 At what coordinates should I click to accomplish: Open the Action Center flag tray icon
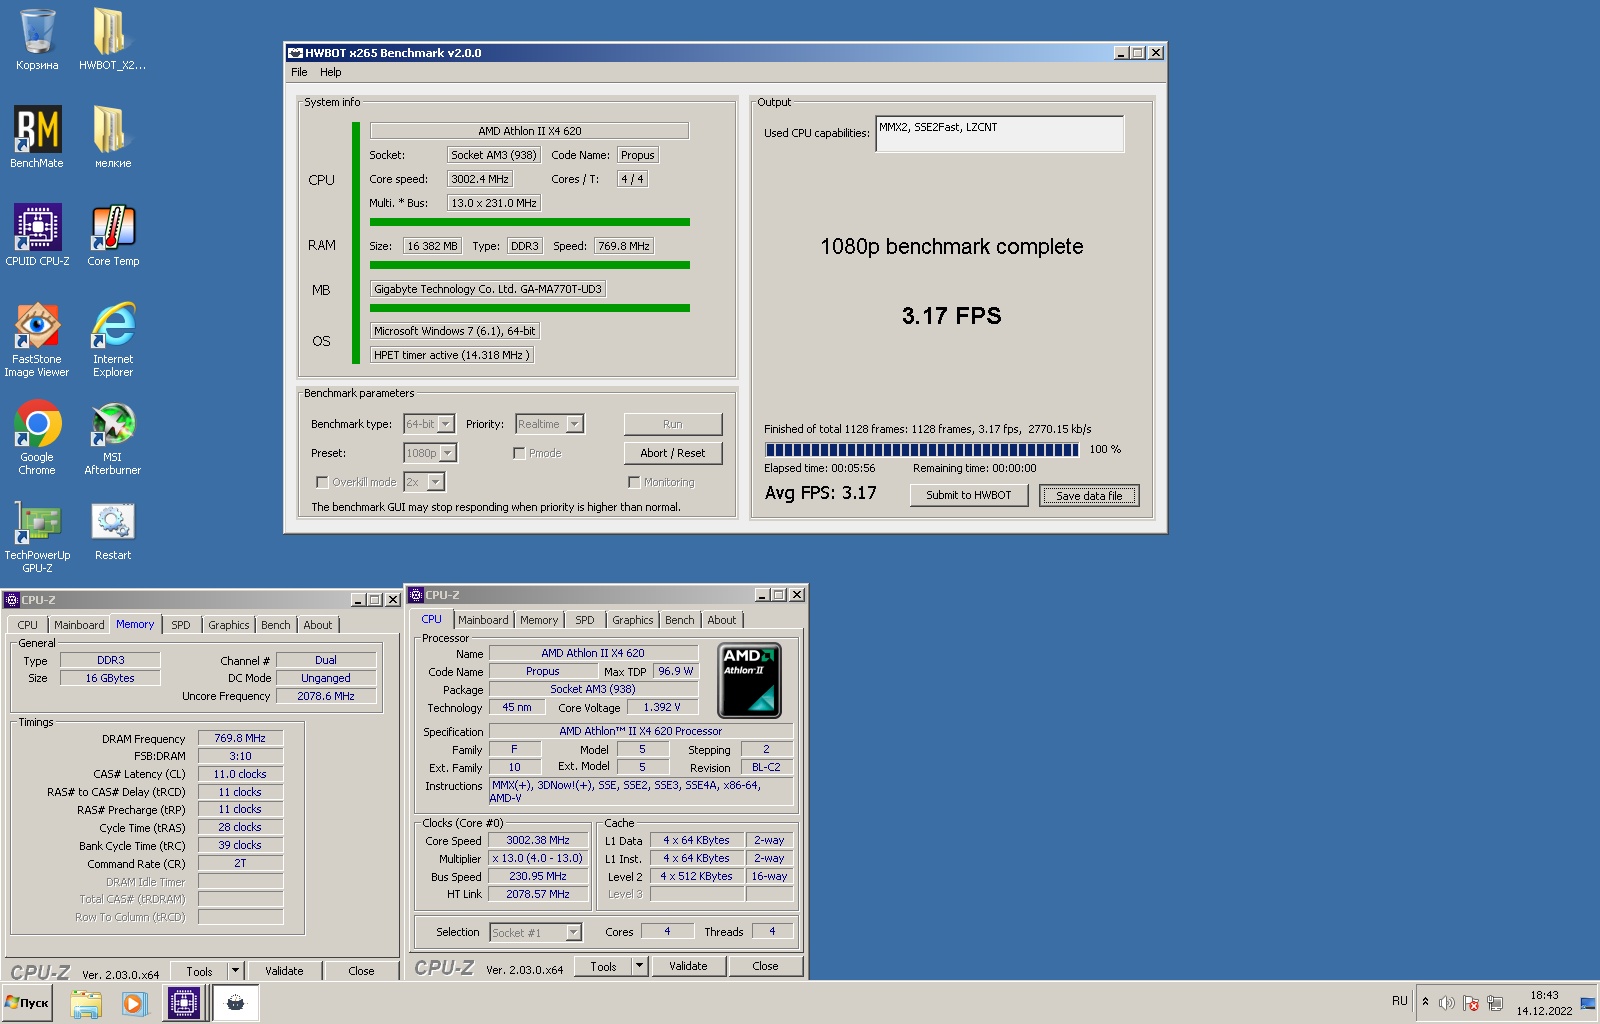[1470, 1003]
